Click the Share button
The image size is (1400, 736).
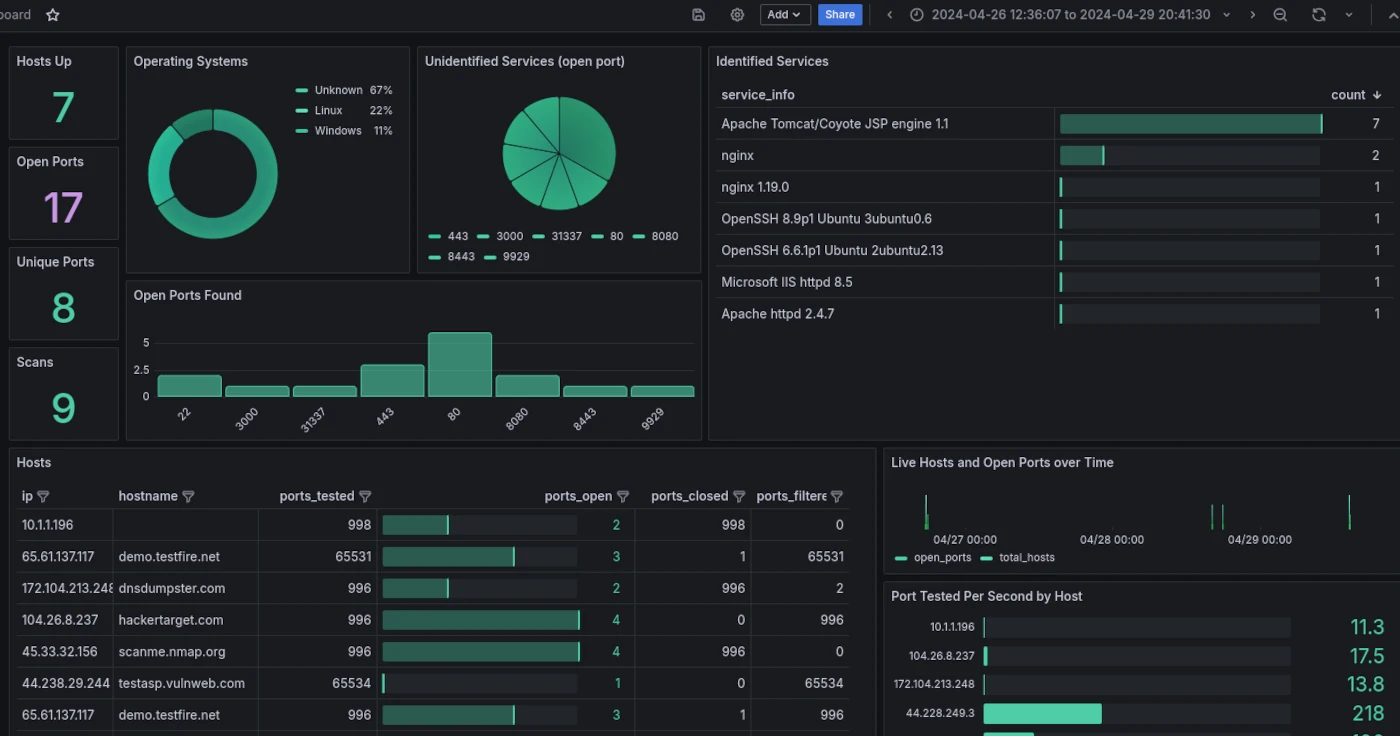(840, 15)
